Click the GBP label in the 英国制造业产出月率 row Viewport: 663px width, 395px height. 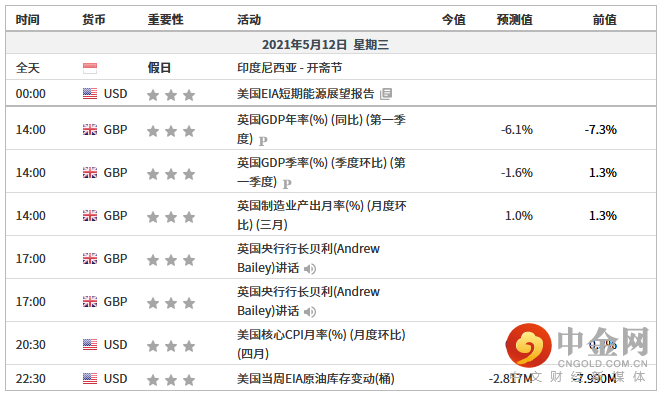[x=115, y=216]
